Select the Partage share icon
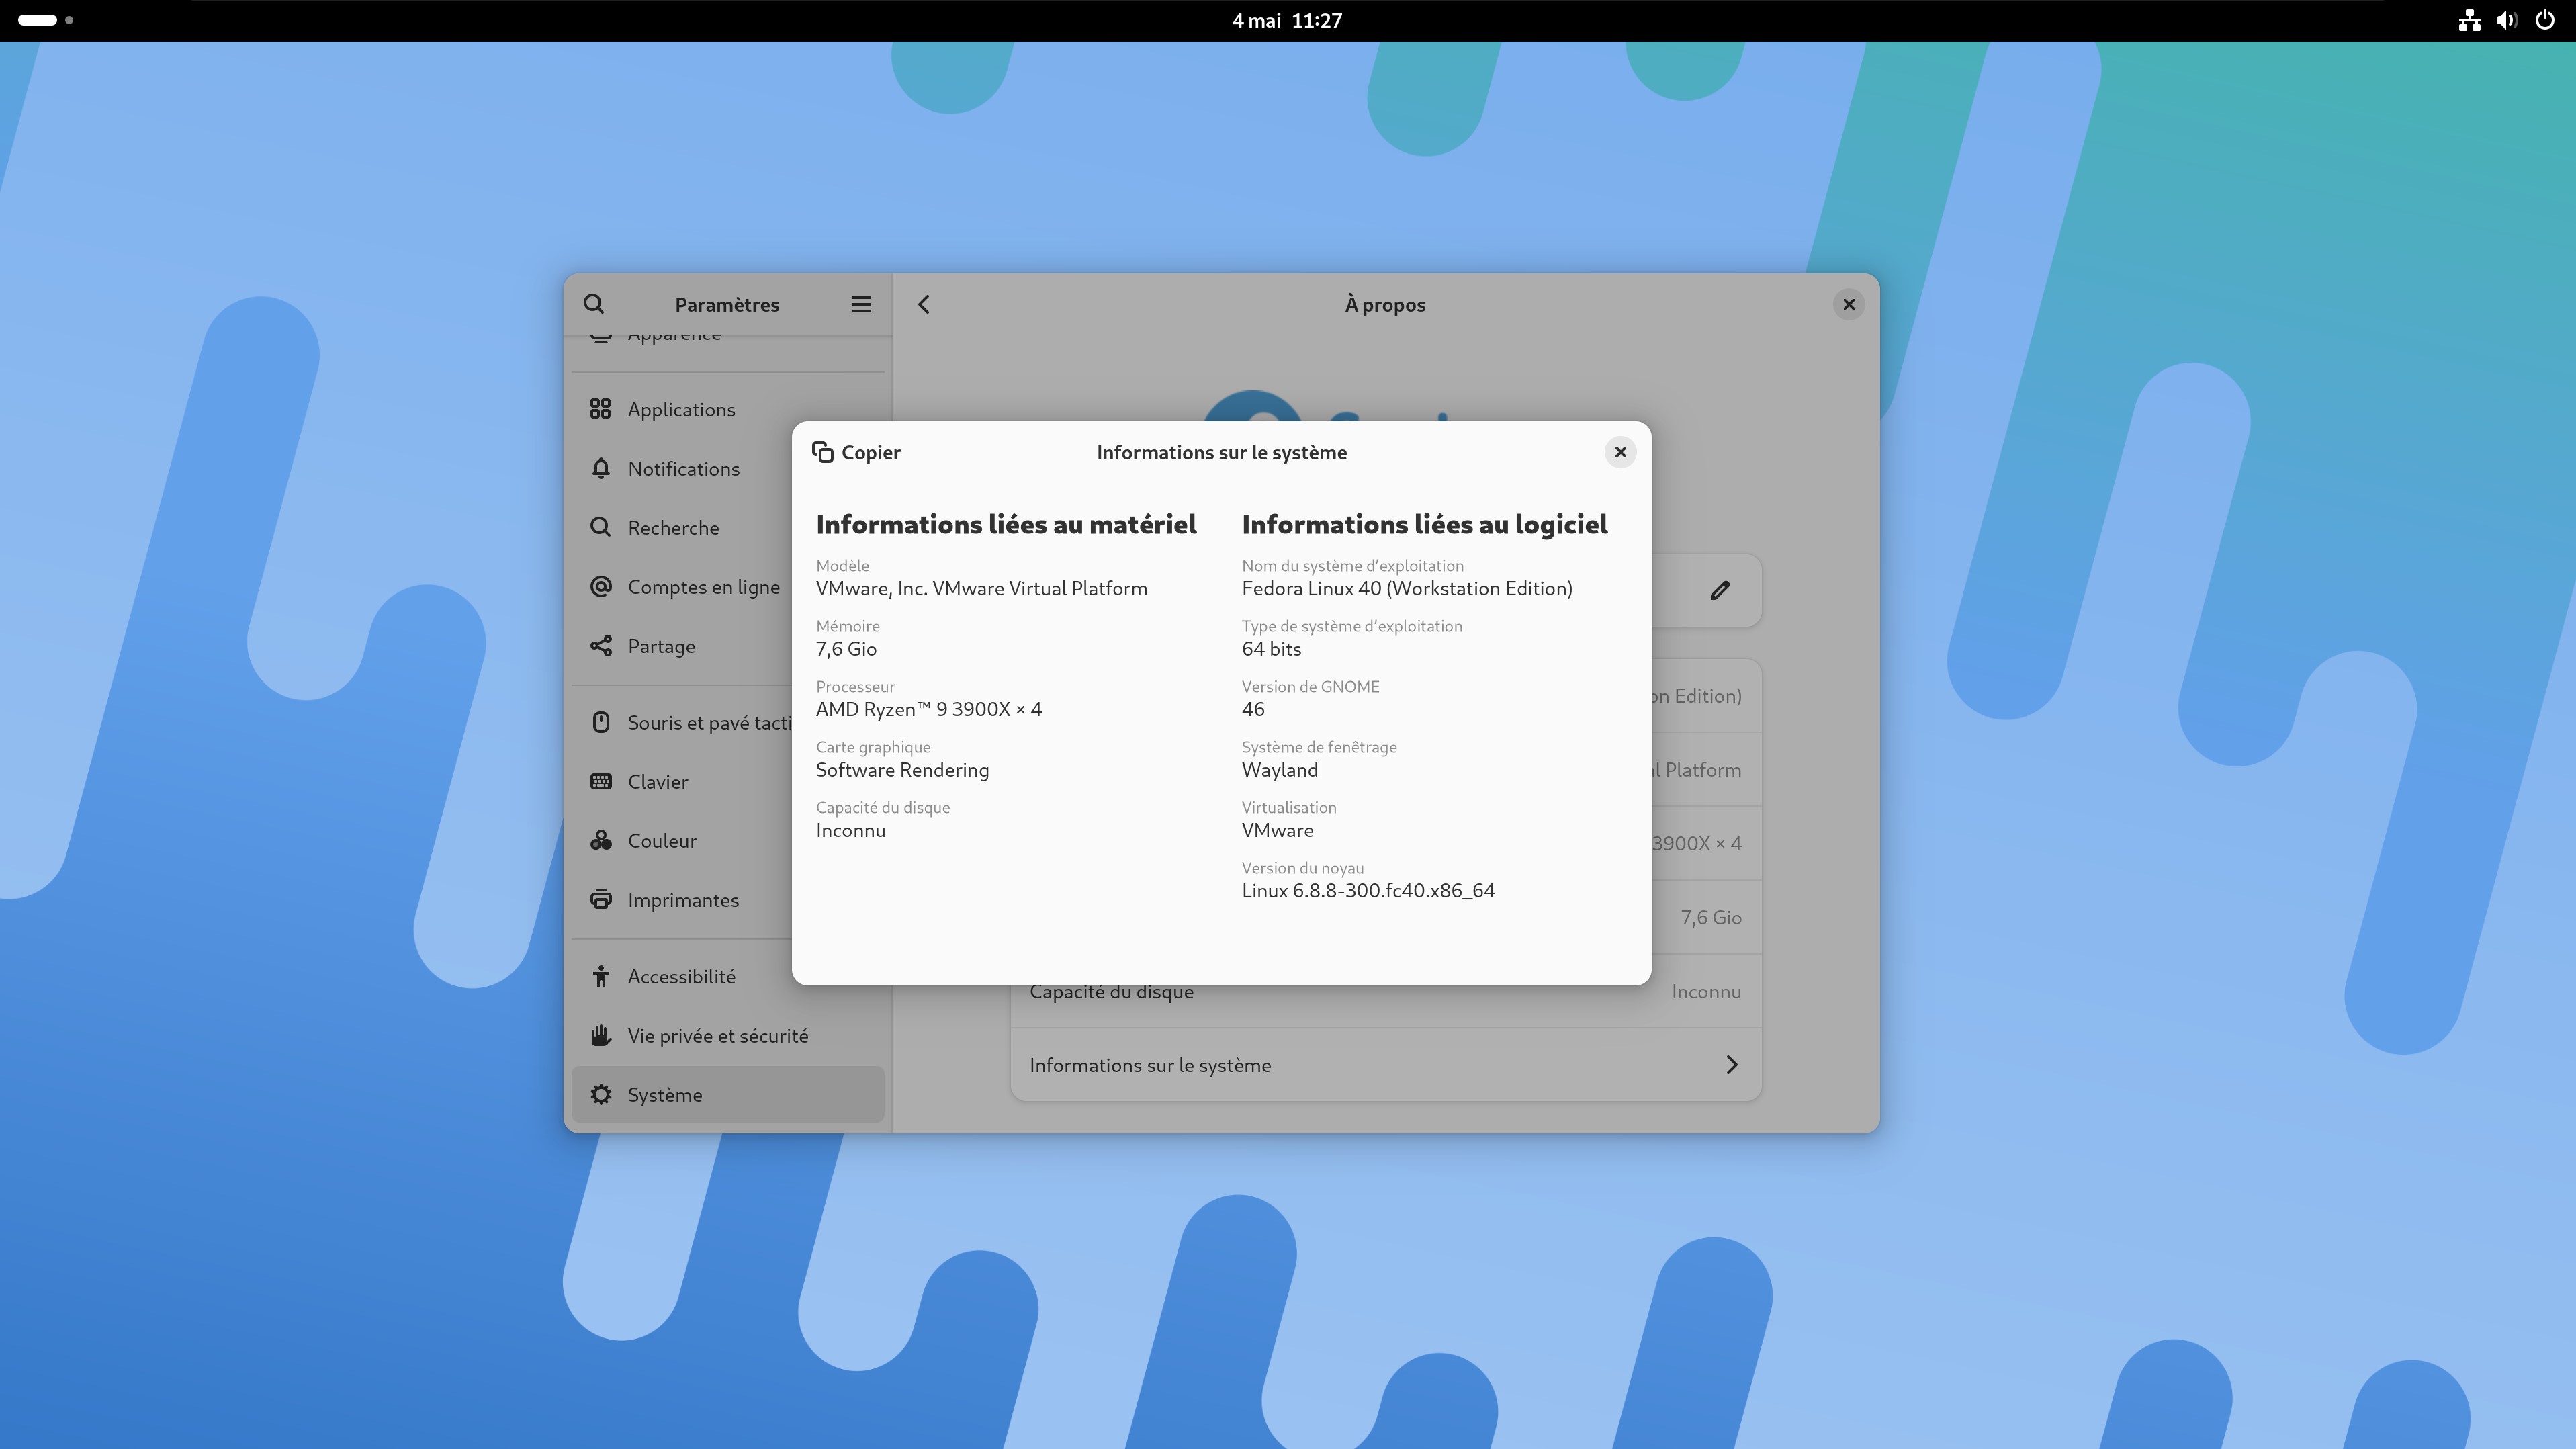 tap(601, 646)
